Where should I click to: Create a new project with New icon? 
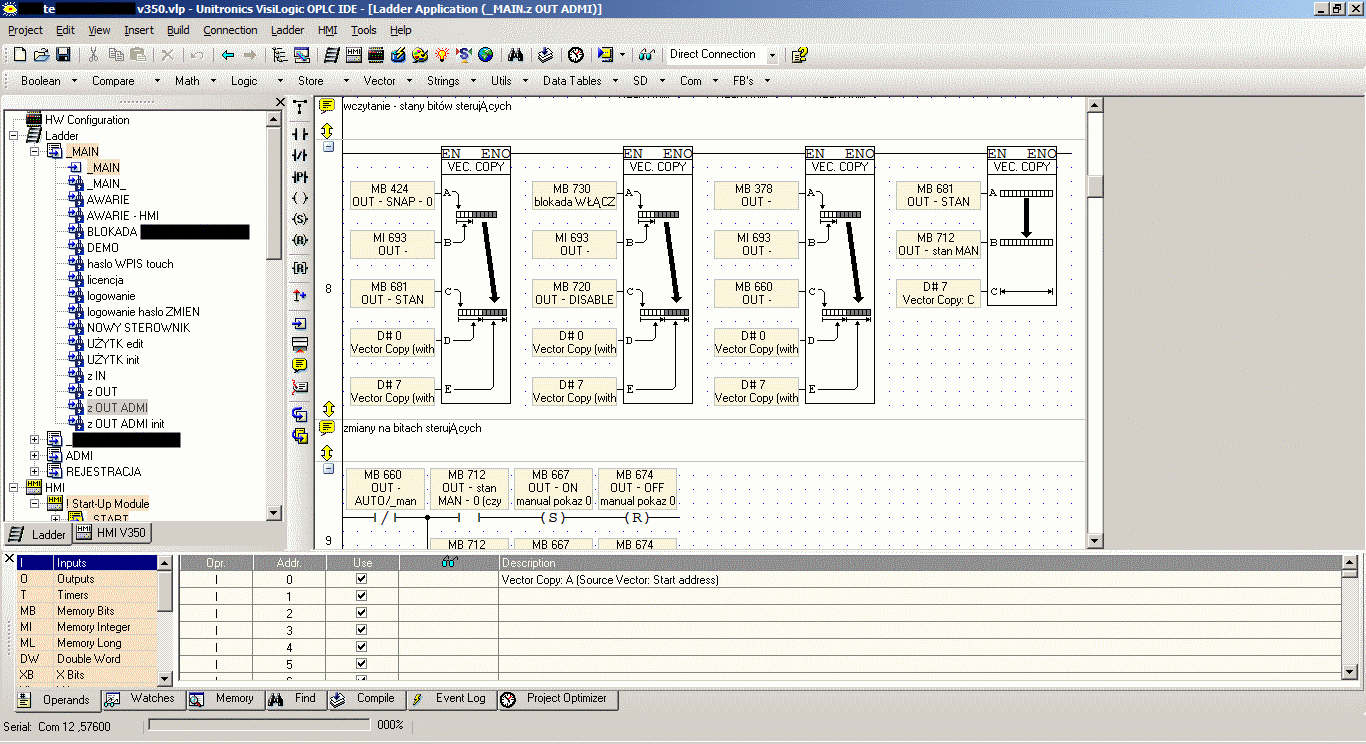pyautogui.click(x=20, y=55)
